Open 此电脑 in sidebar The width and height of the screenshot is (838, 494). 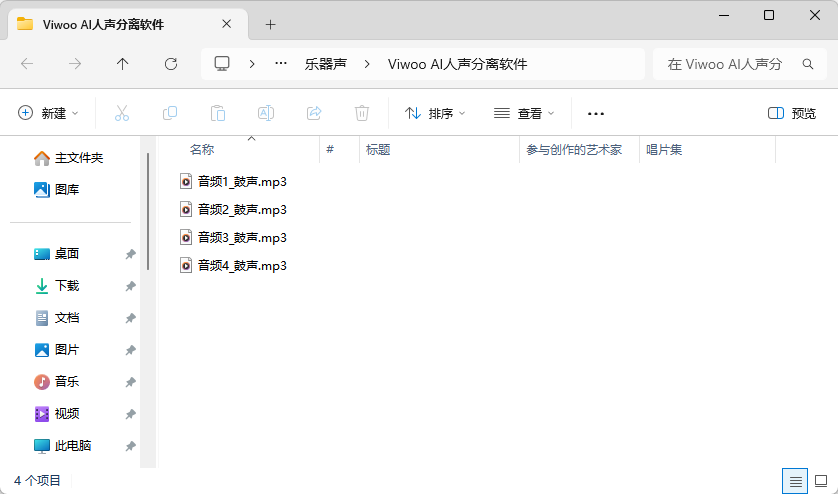[73, 446]
